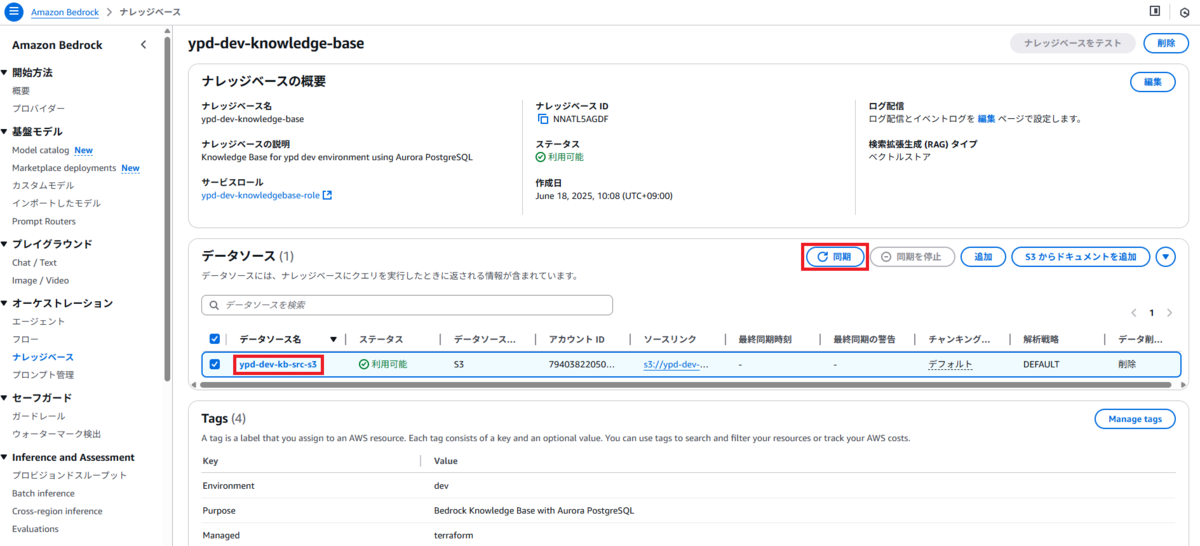Screen dimensions: 1200x546
Task: Click the 最終同期時刻 column header
Action: pyautogui.click(x=765, y=339)
